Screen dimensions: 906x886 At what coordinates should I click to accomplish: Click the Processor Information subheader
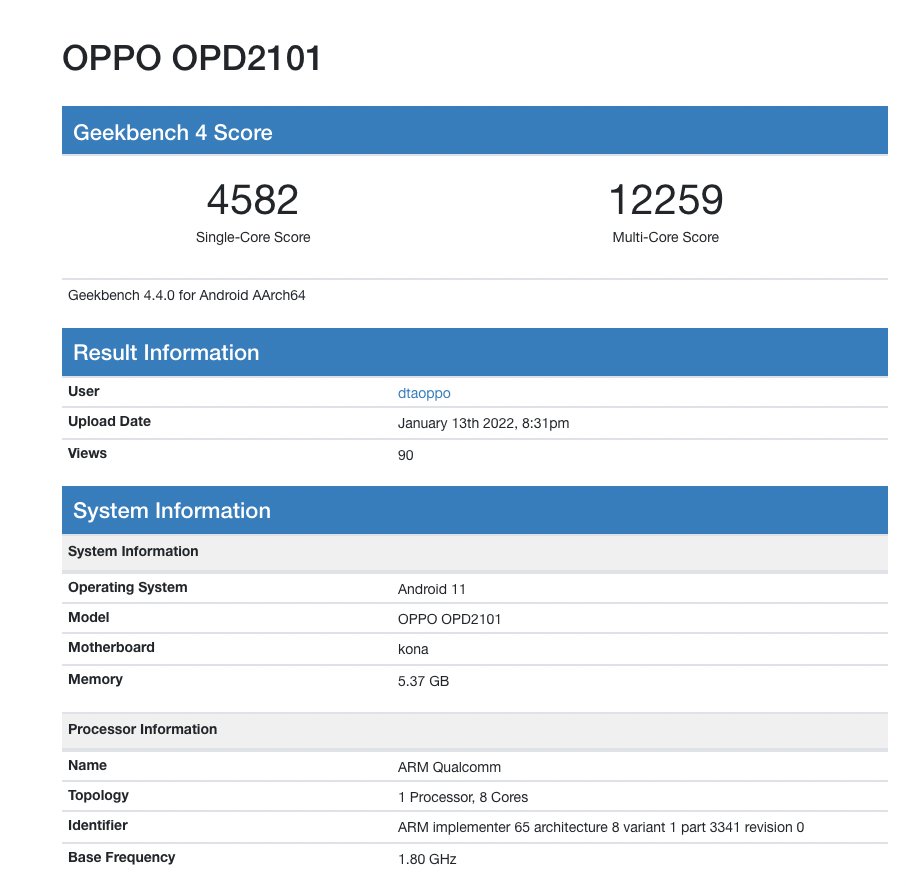pyautogui.click(x=142, y=729)
